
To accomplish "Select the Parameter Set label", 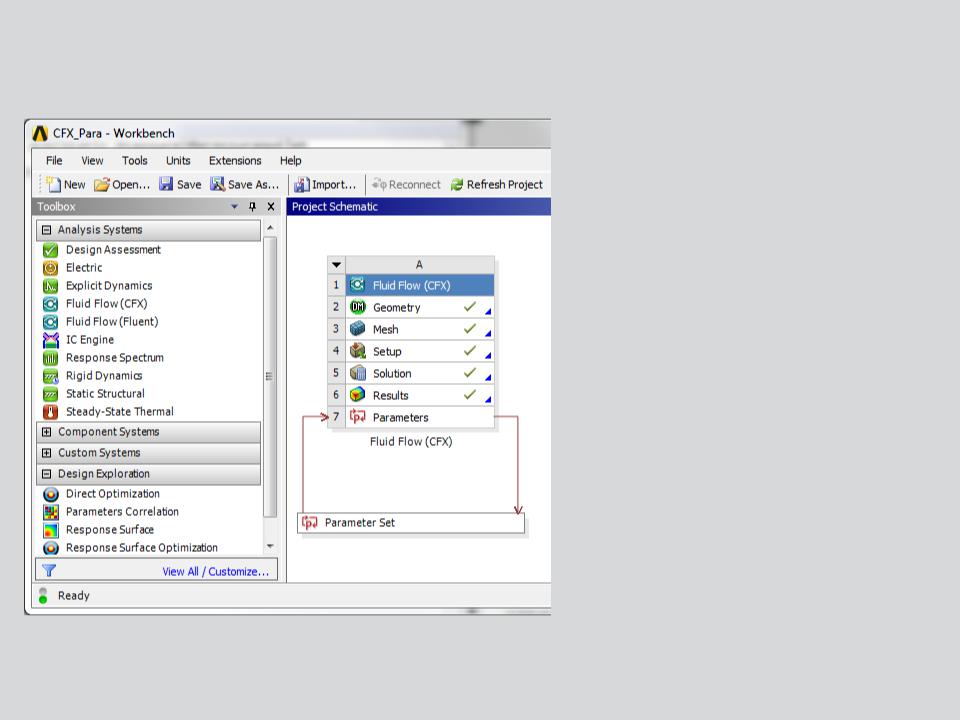I will click(359, 523).
